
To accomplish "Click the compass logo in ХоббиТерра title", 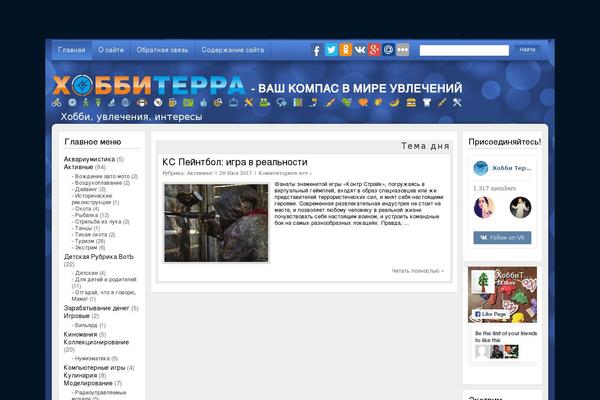I will coord(82,85).
